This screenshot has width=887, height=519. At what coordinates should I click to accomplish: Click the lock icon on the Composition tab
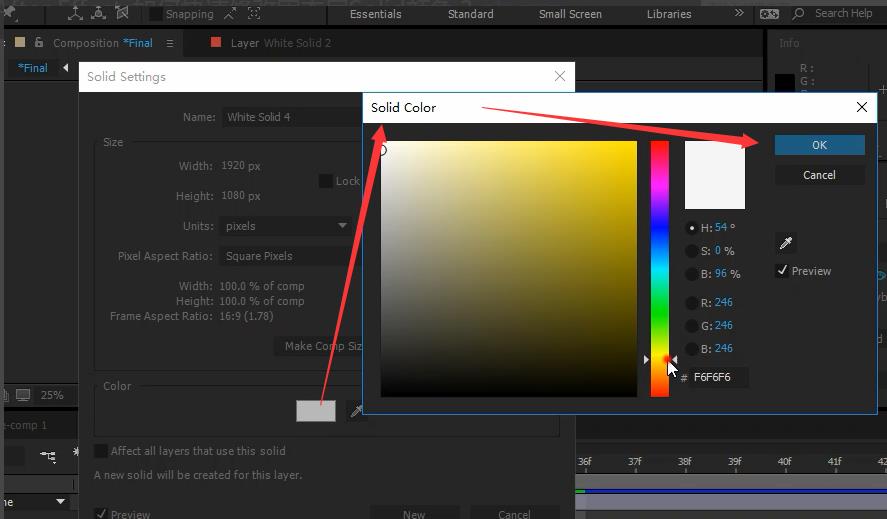tap(39, 43)
